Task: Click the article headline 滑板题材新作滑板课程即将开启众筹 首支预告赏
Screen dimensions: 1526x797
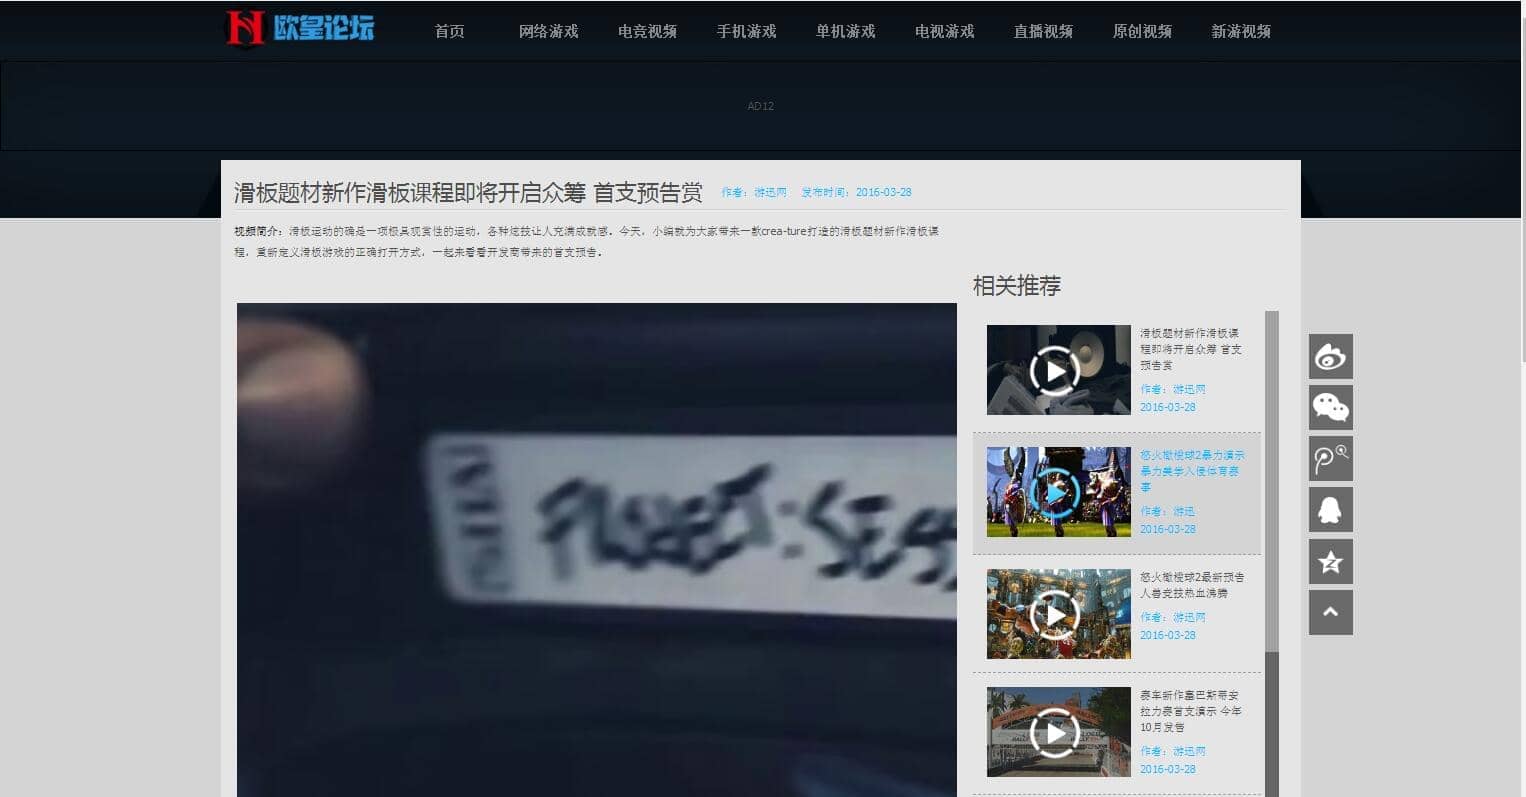Action: tap(468, 192)
